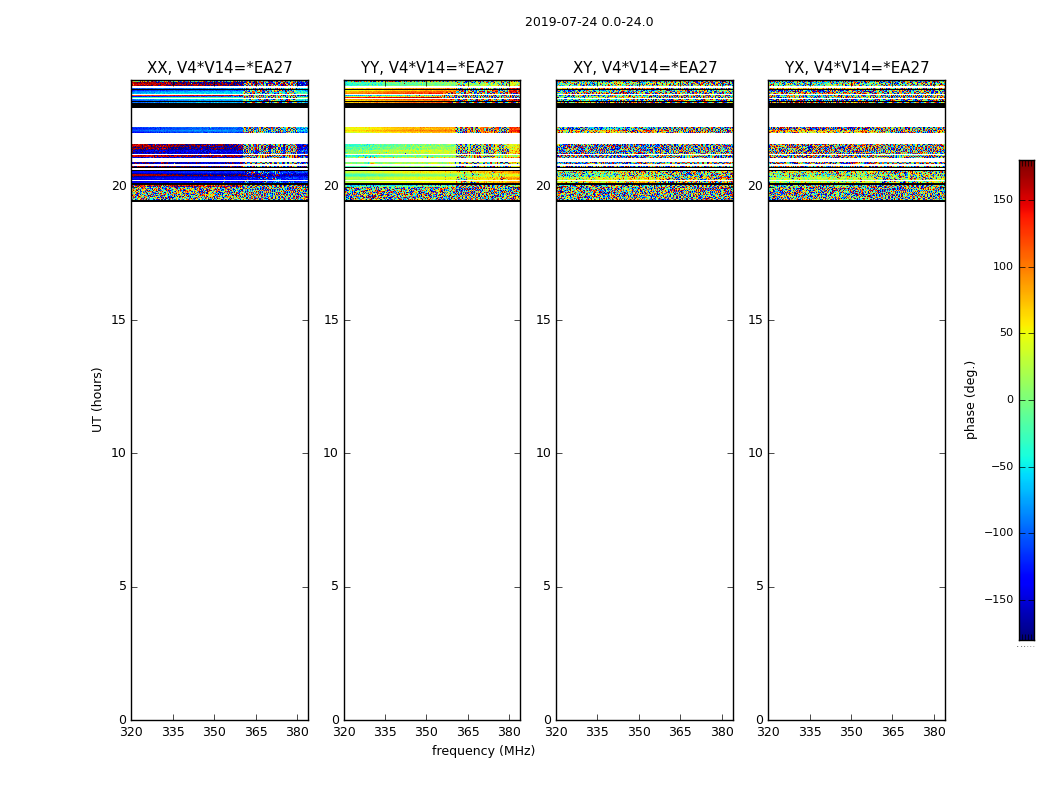This screenshot has height=800, width=1050.
Task: Click the YX, V4*V14=*EA27 panel title
Action: [x=856, y=68]
